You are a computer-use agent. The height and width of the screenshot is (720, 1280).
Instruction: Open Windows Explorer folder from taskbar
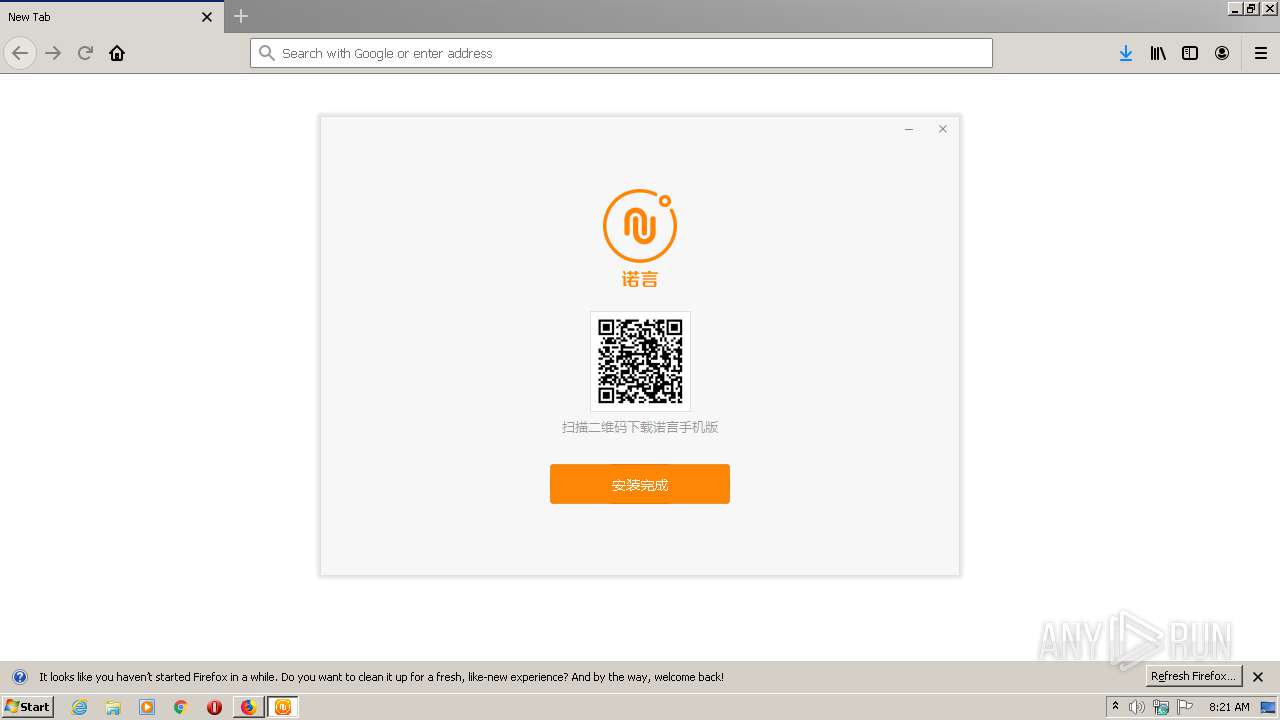113,707
